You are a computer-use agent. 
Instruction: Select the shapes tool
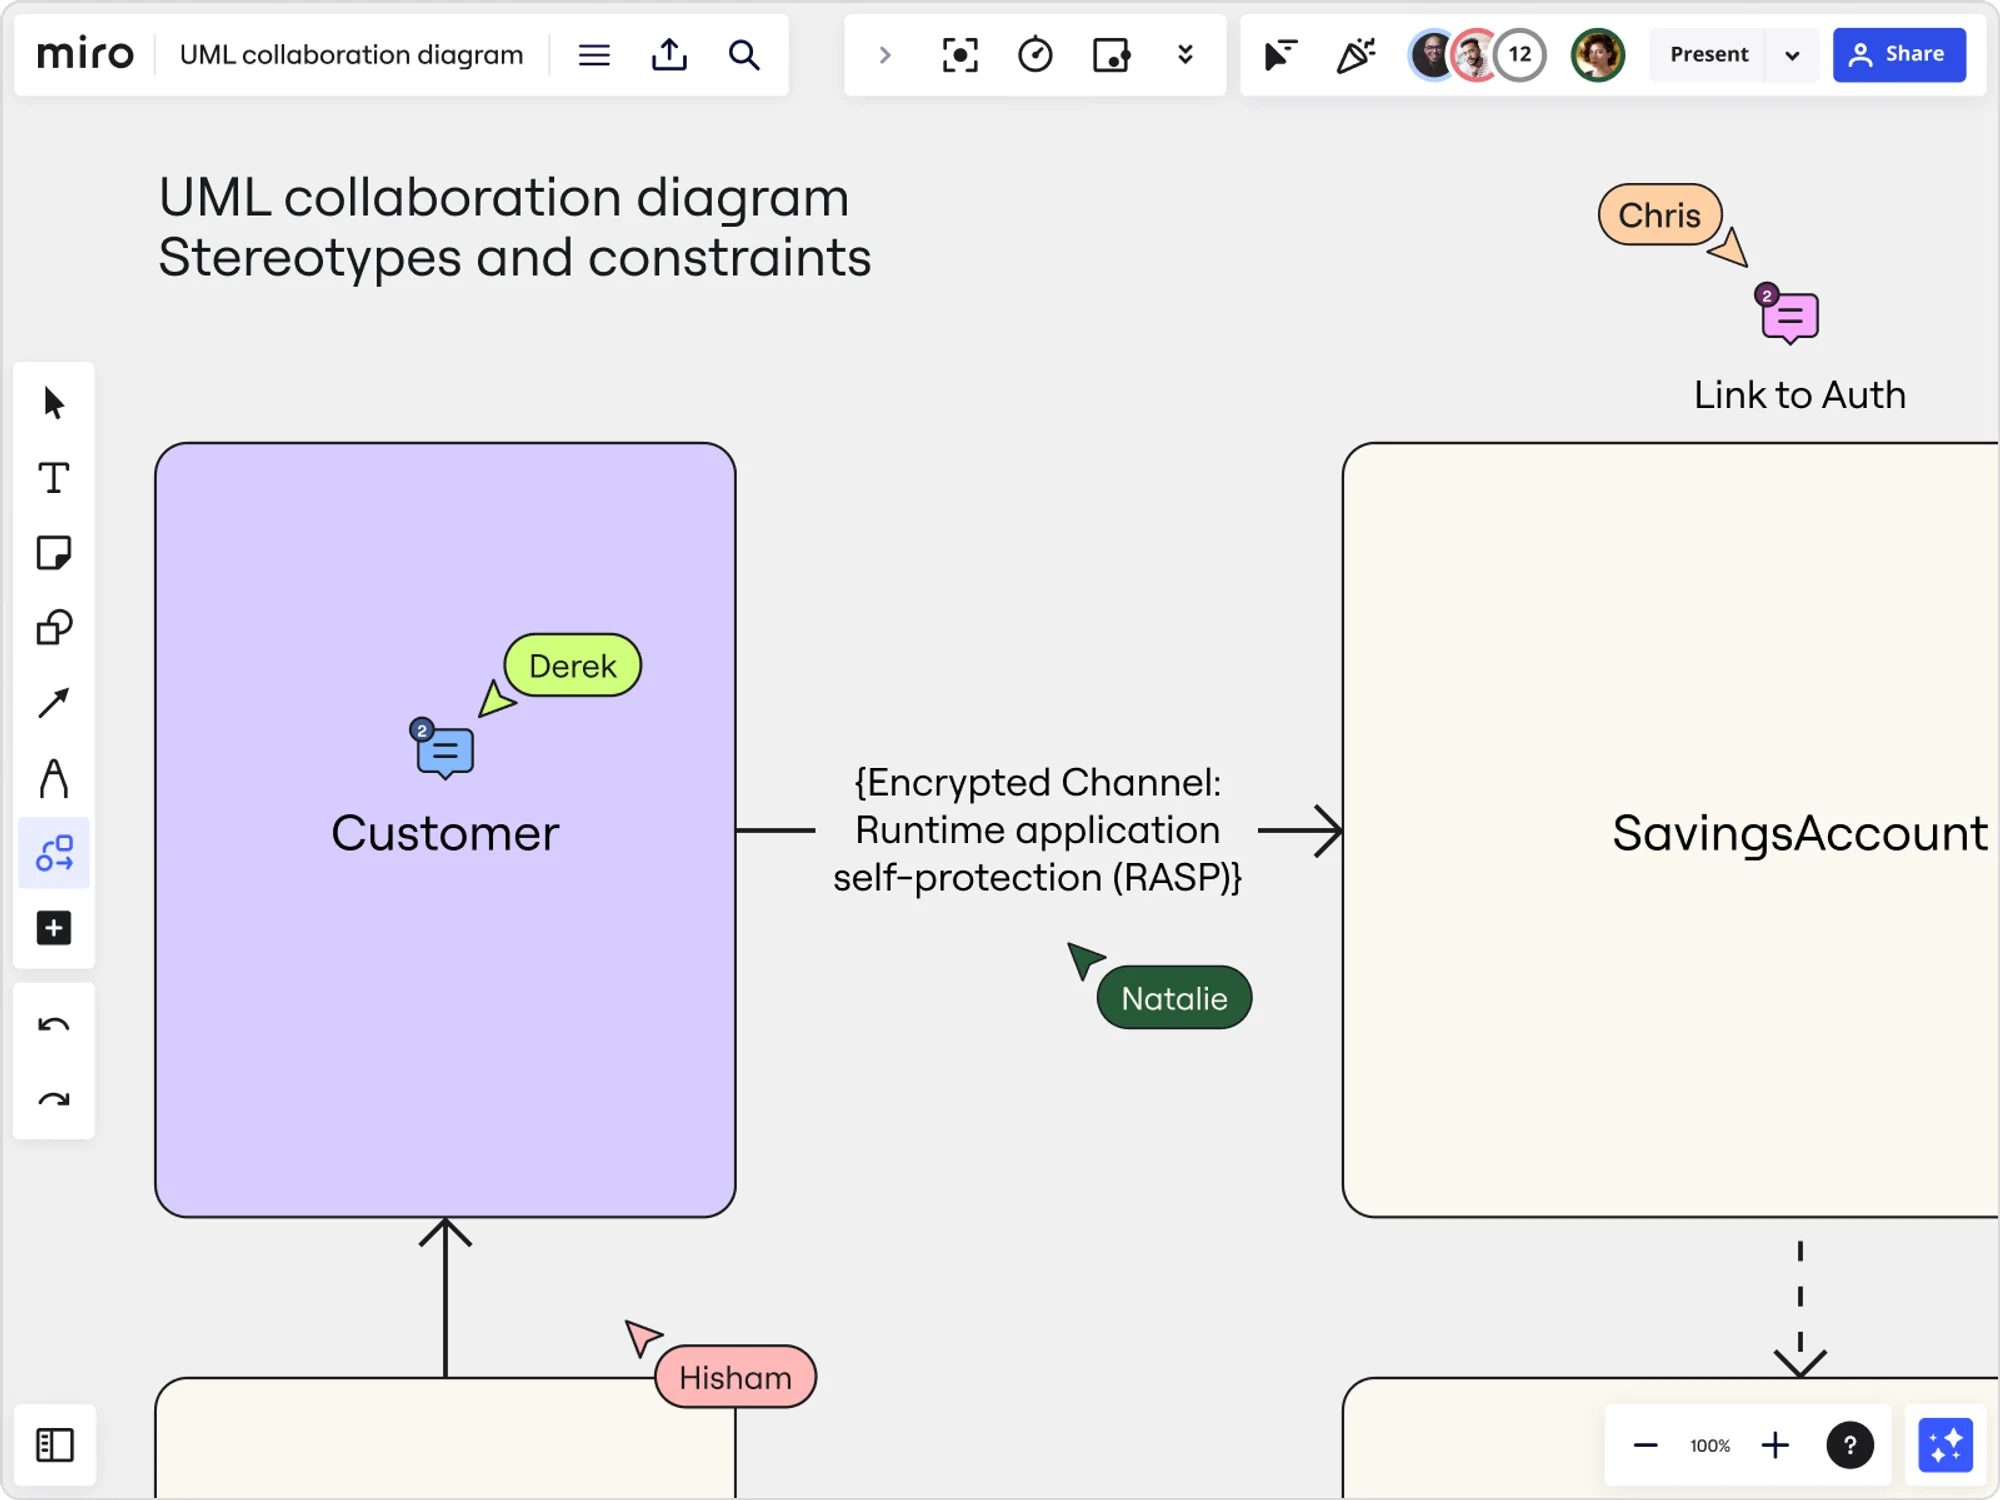coord(54,628)
